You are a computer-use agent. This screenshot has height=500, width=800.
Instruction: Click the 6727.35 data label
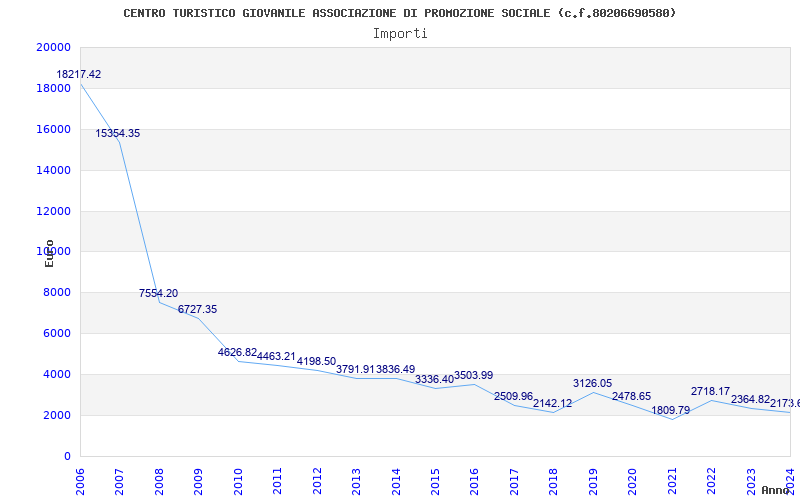tap(197, 310)
